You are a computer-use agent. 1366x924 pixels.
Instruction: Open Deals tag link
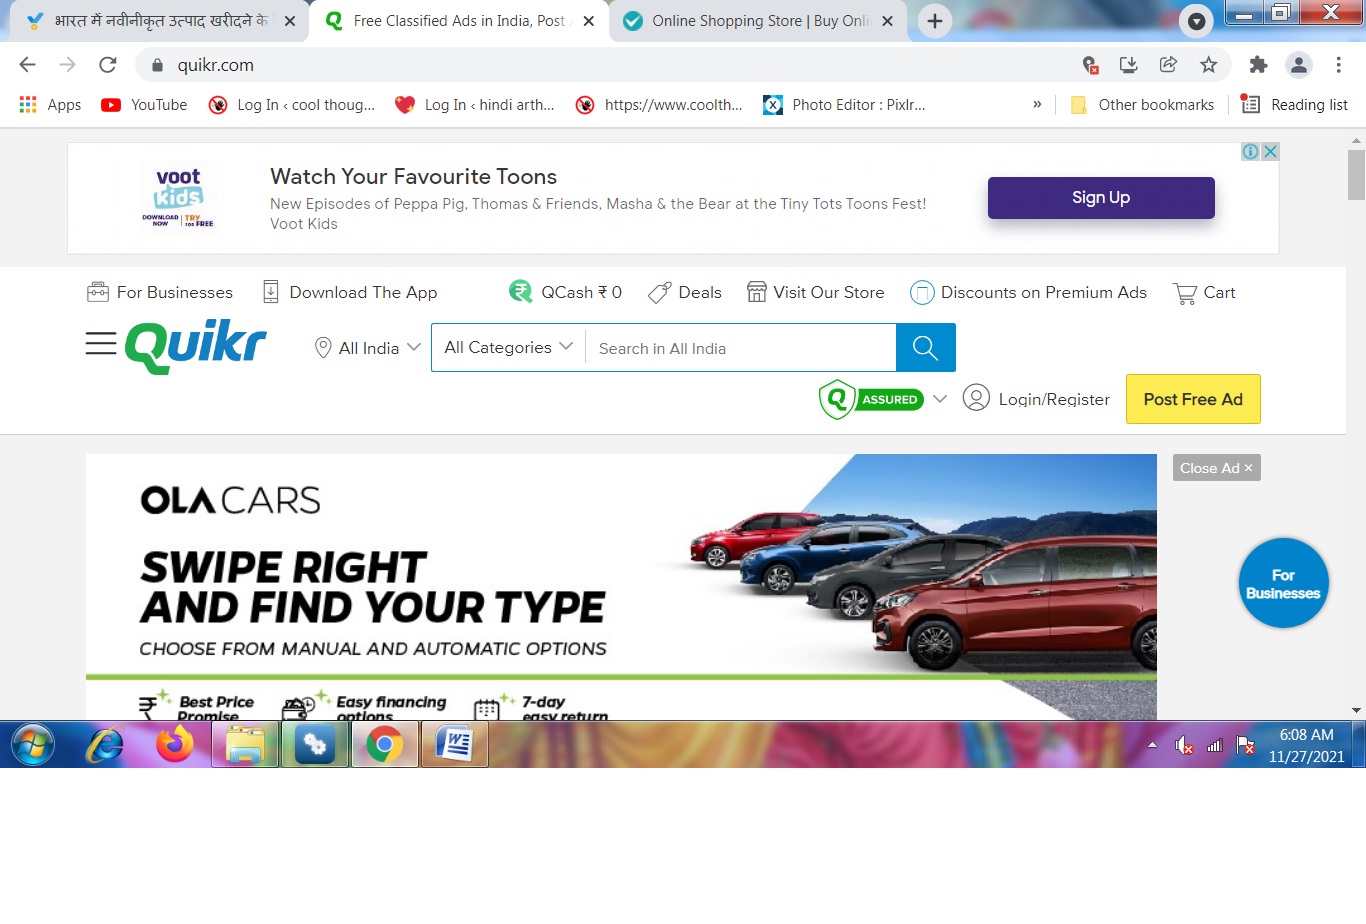pos(685,293)
